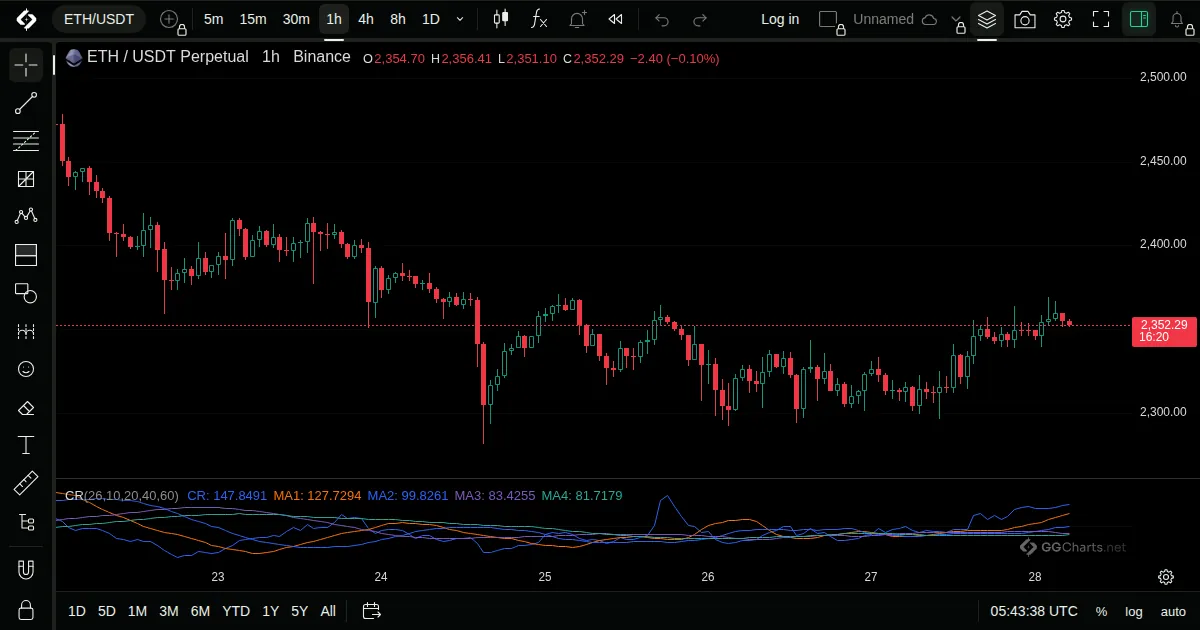1200x630 pixels.
Task: Set range to 5Y
Action: 299,611
